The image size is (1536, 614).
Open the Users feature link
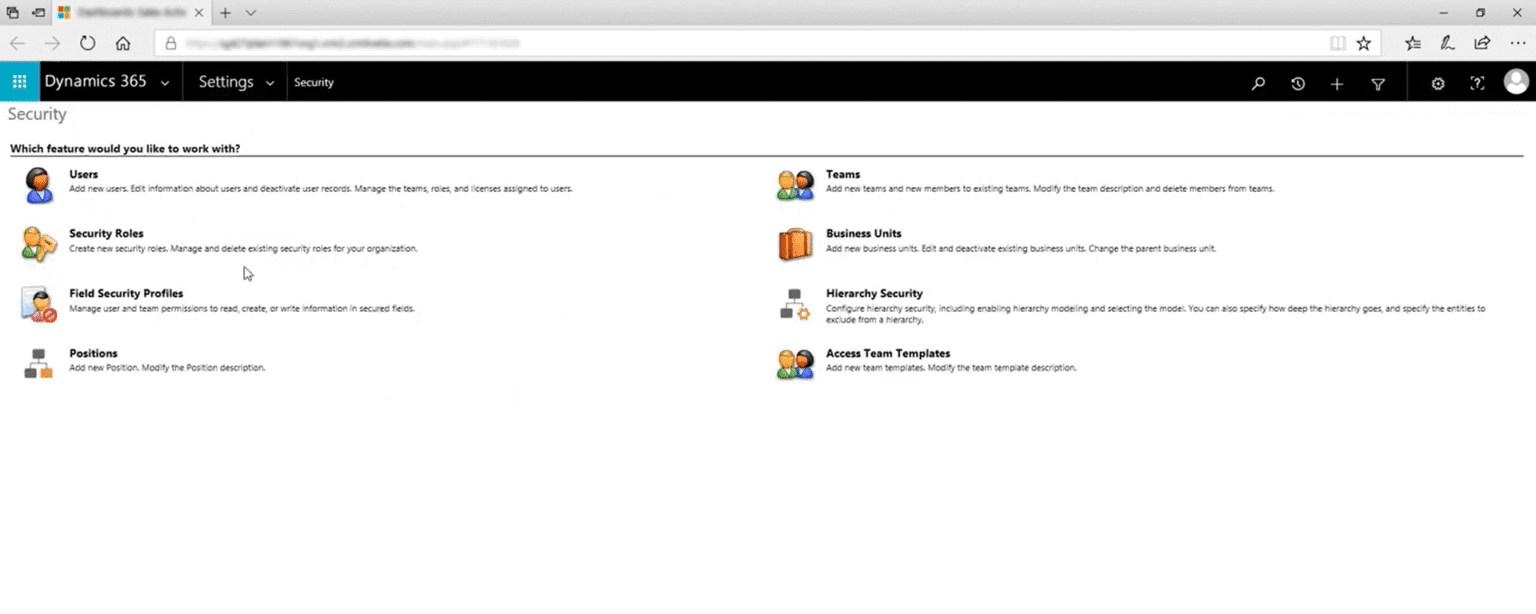click(x=84, y=174)
